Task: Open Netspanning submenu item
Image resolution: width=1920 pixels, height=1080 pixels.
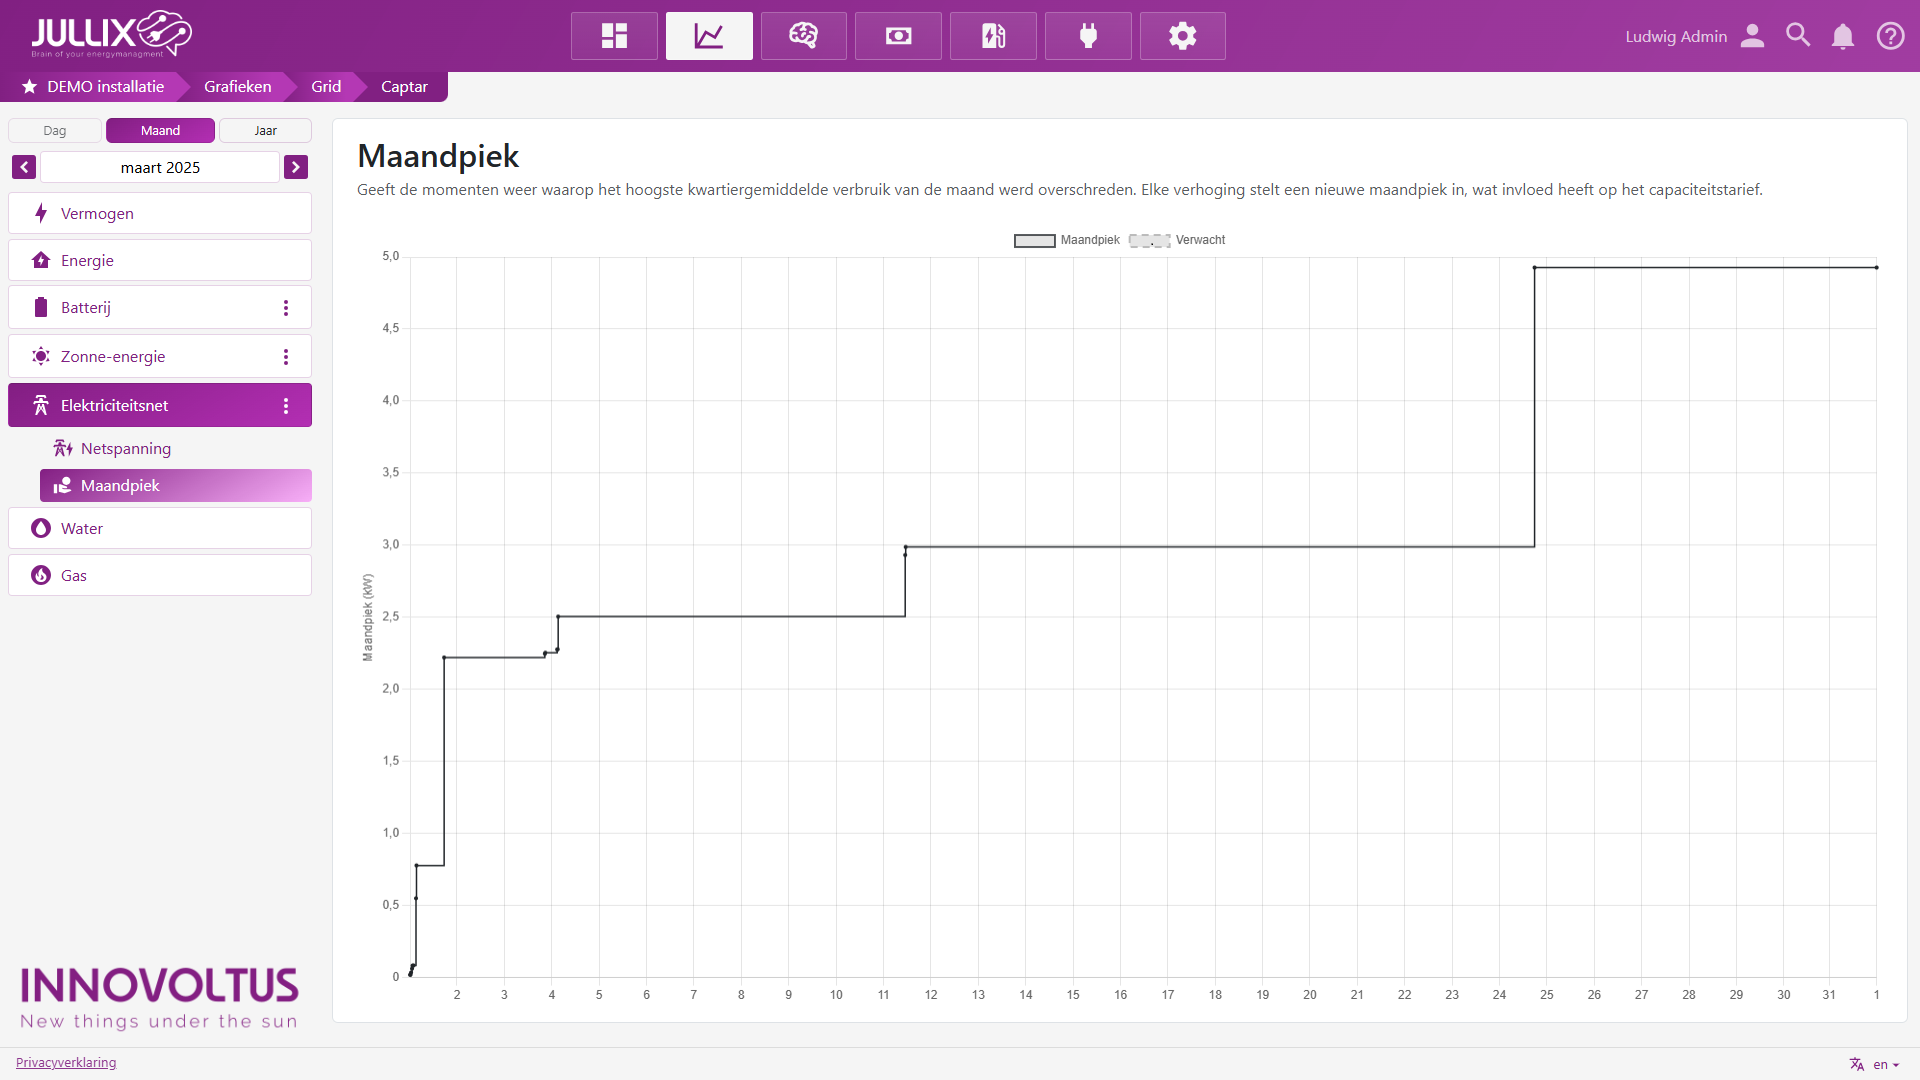Action: click(x=126, y=449)
